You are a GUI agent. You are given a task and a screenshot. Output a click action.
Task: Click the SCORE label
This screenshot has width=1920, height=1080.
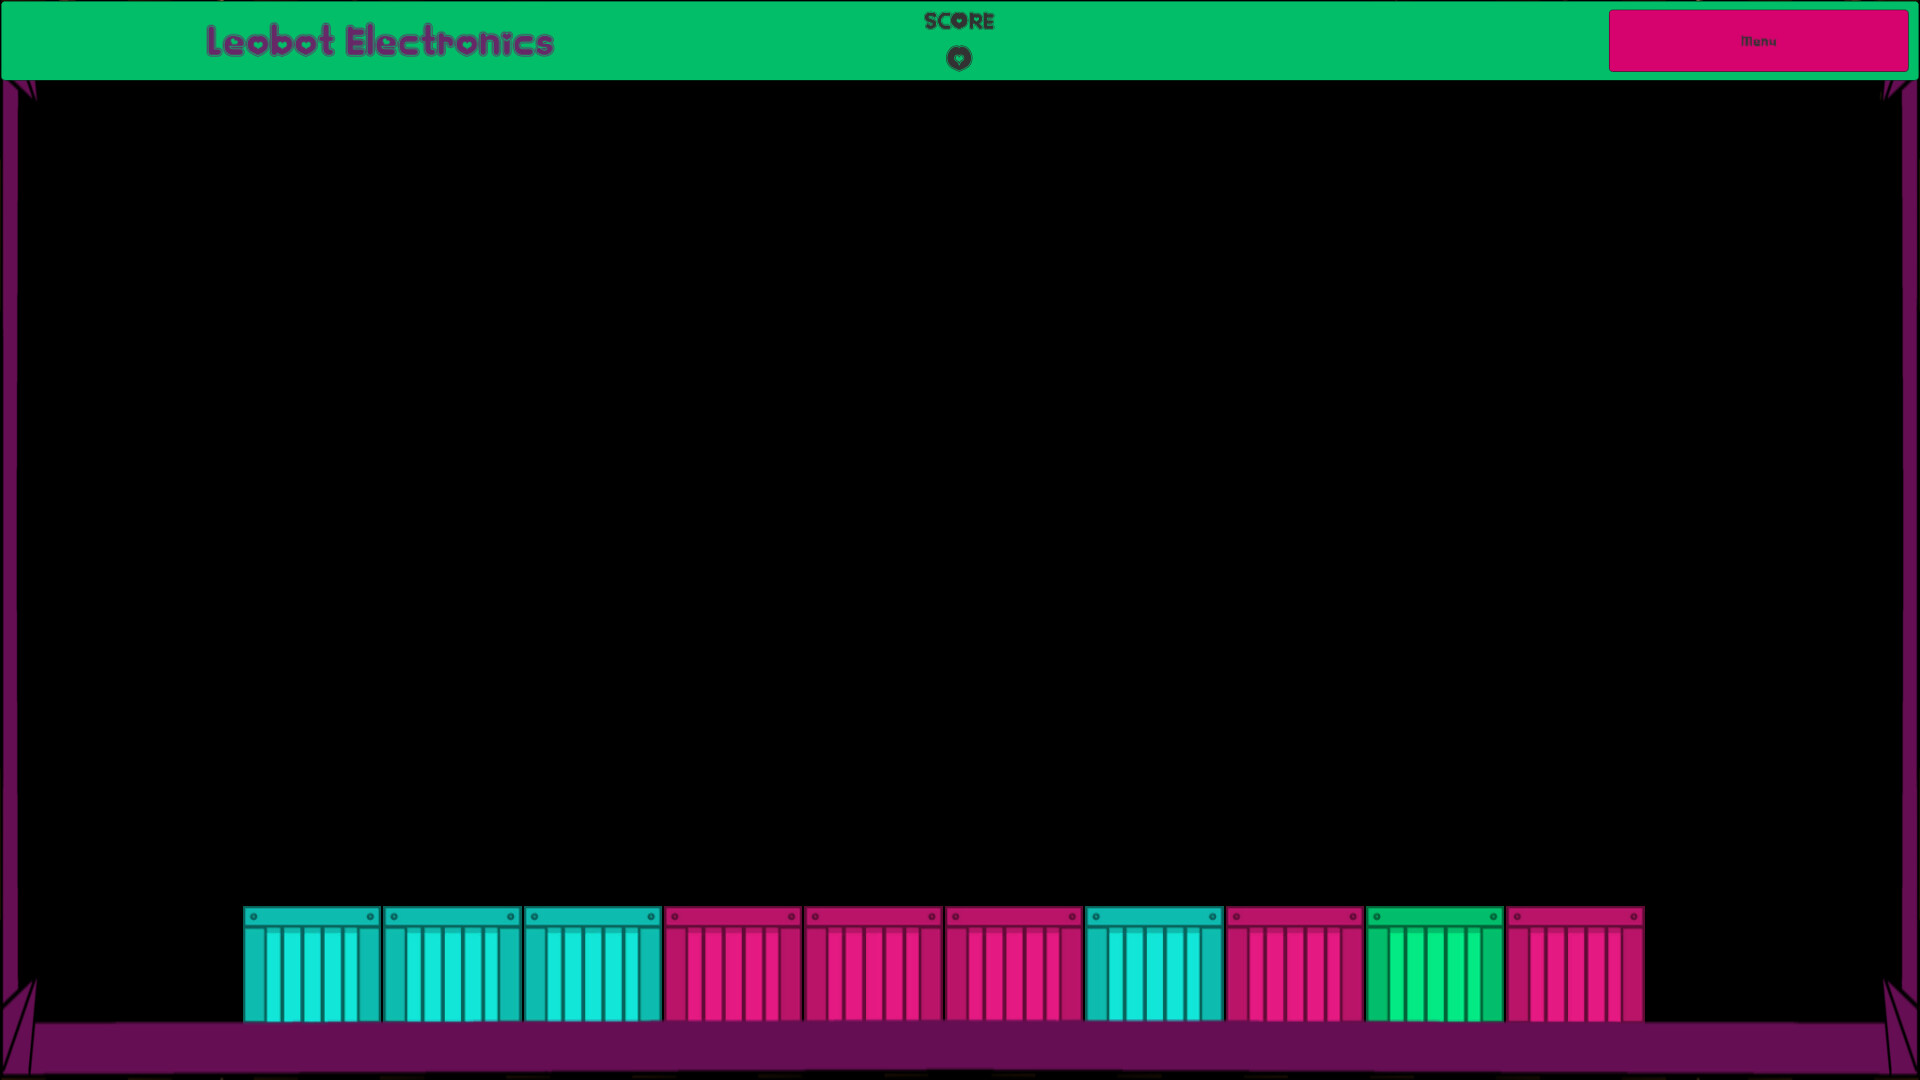[959, 20]
